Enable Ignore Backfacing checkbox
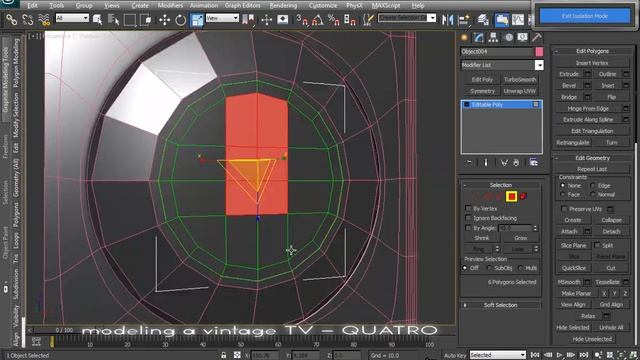 tap(468, 218)
